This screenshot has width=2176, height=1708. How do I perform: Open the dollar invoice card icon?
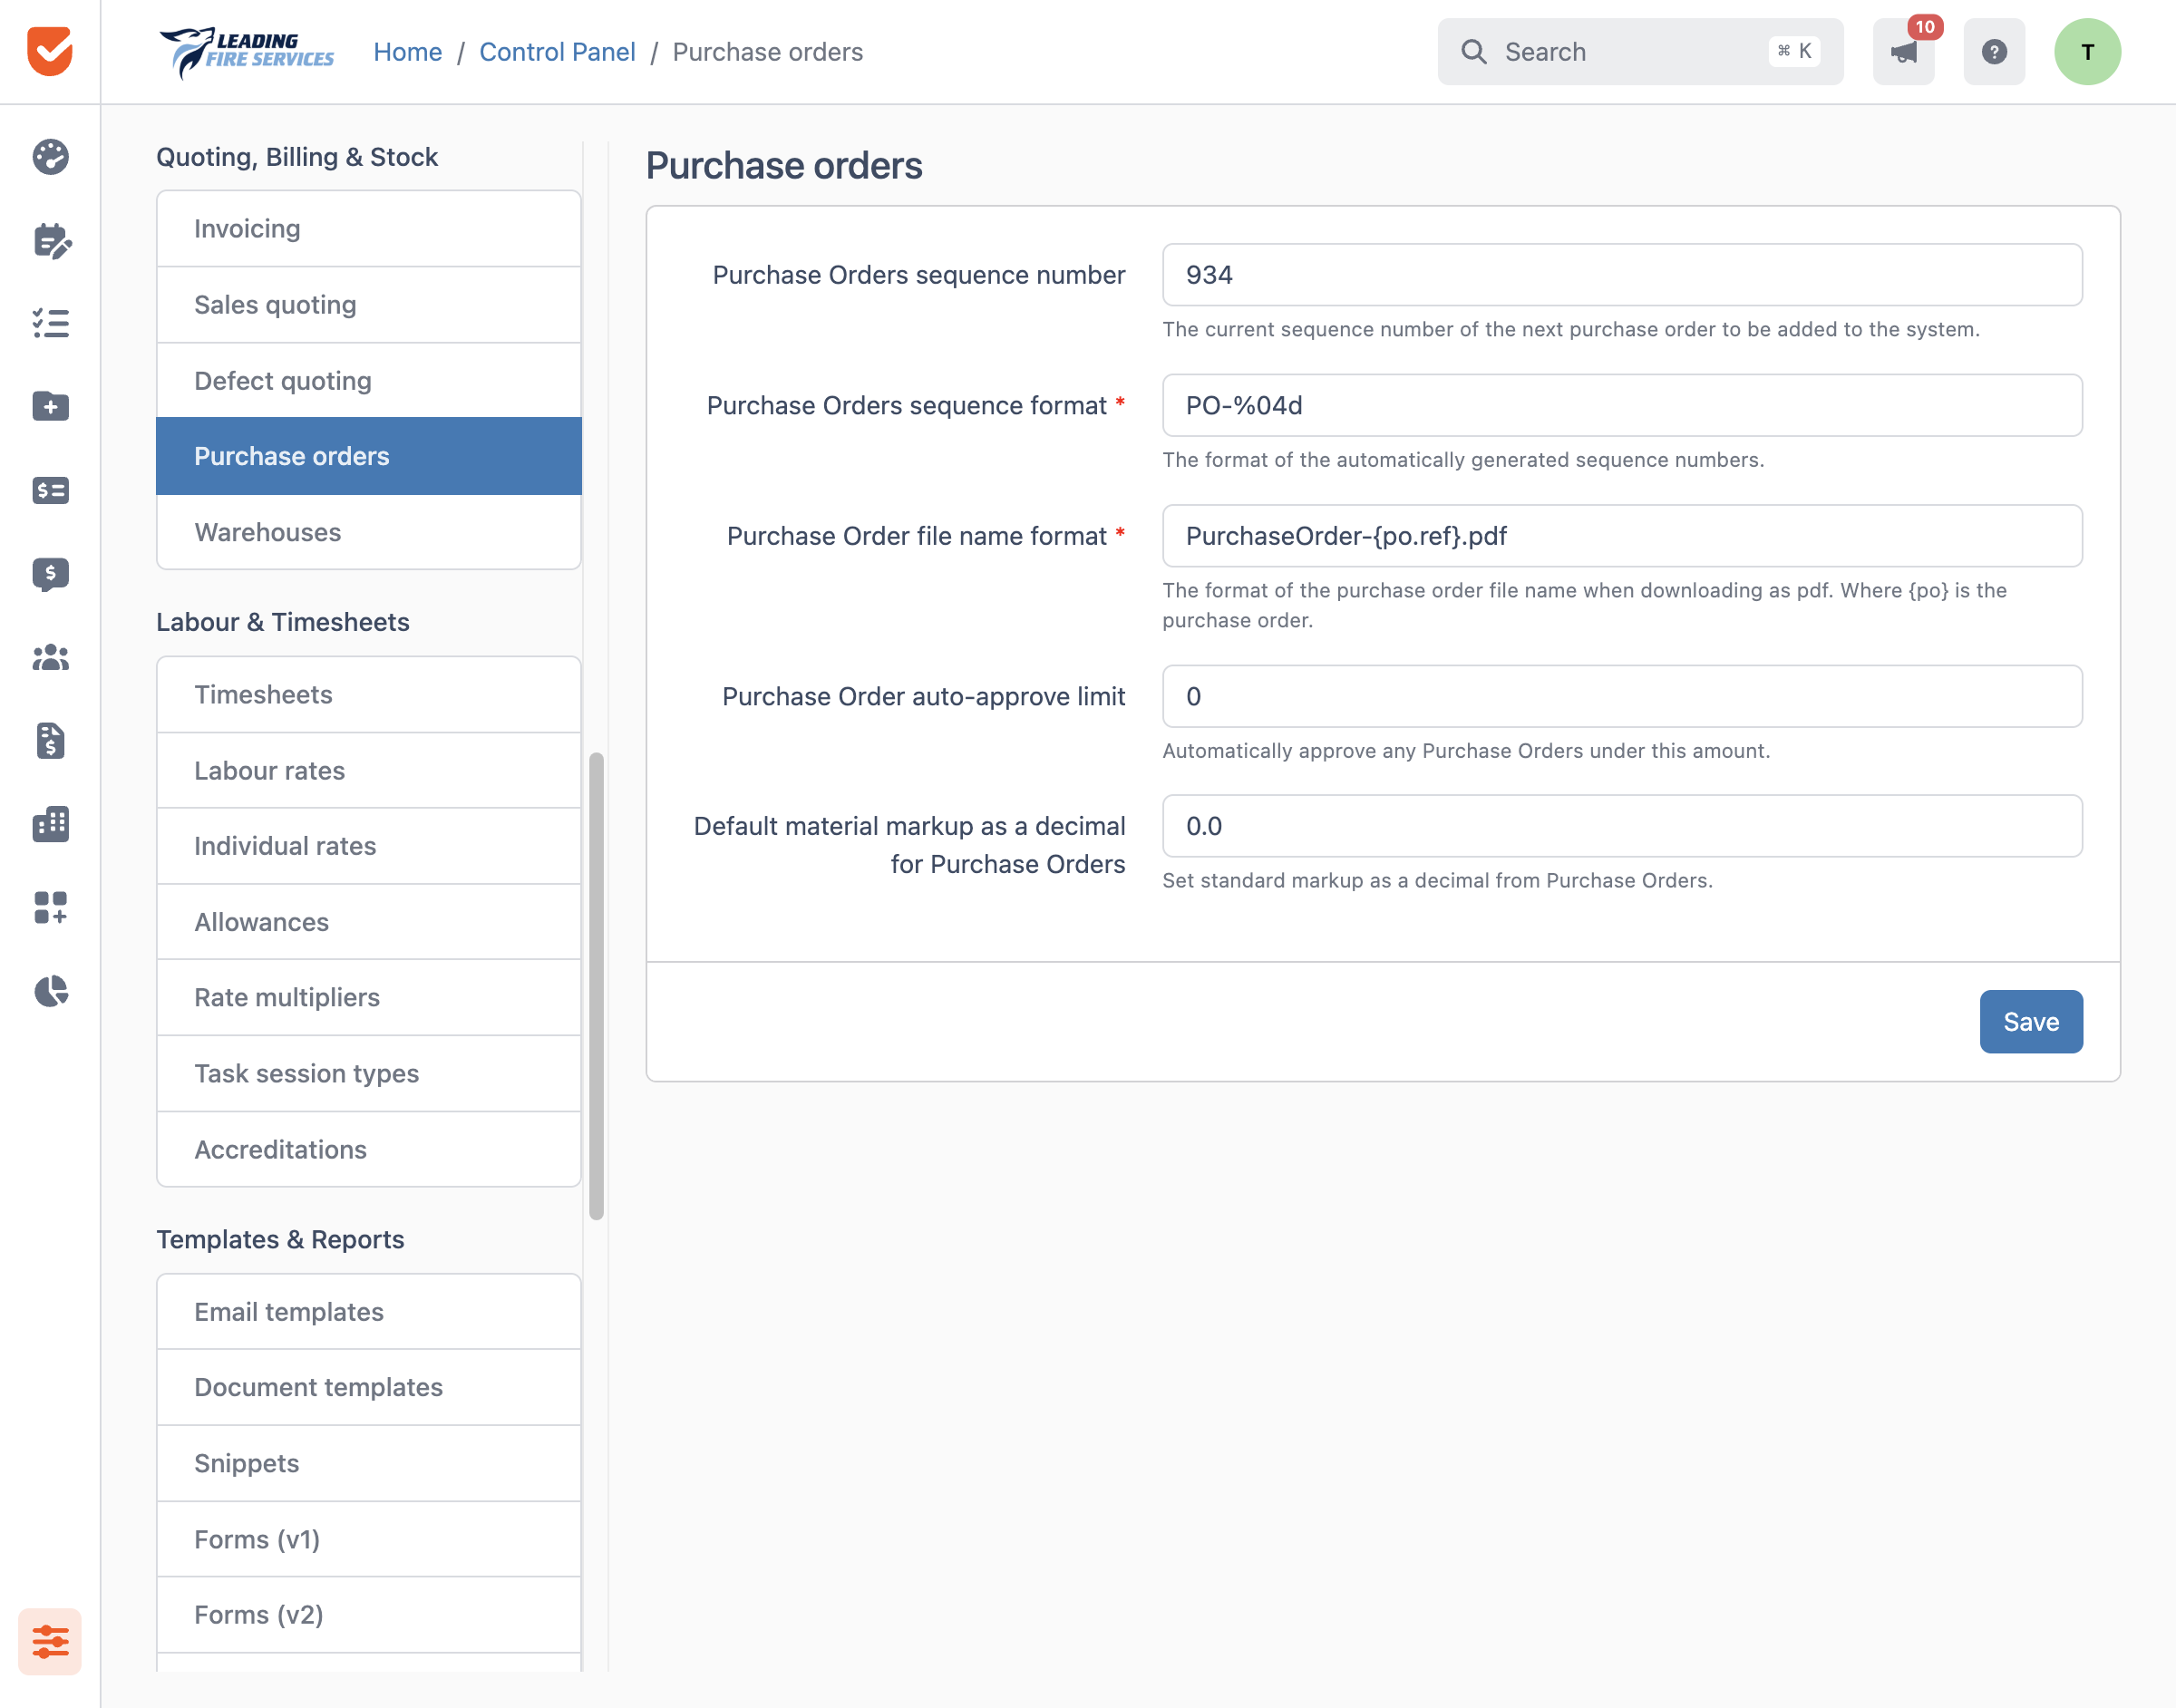(x=50, y=490)
